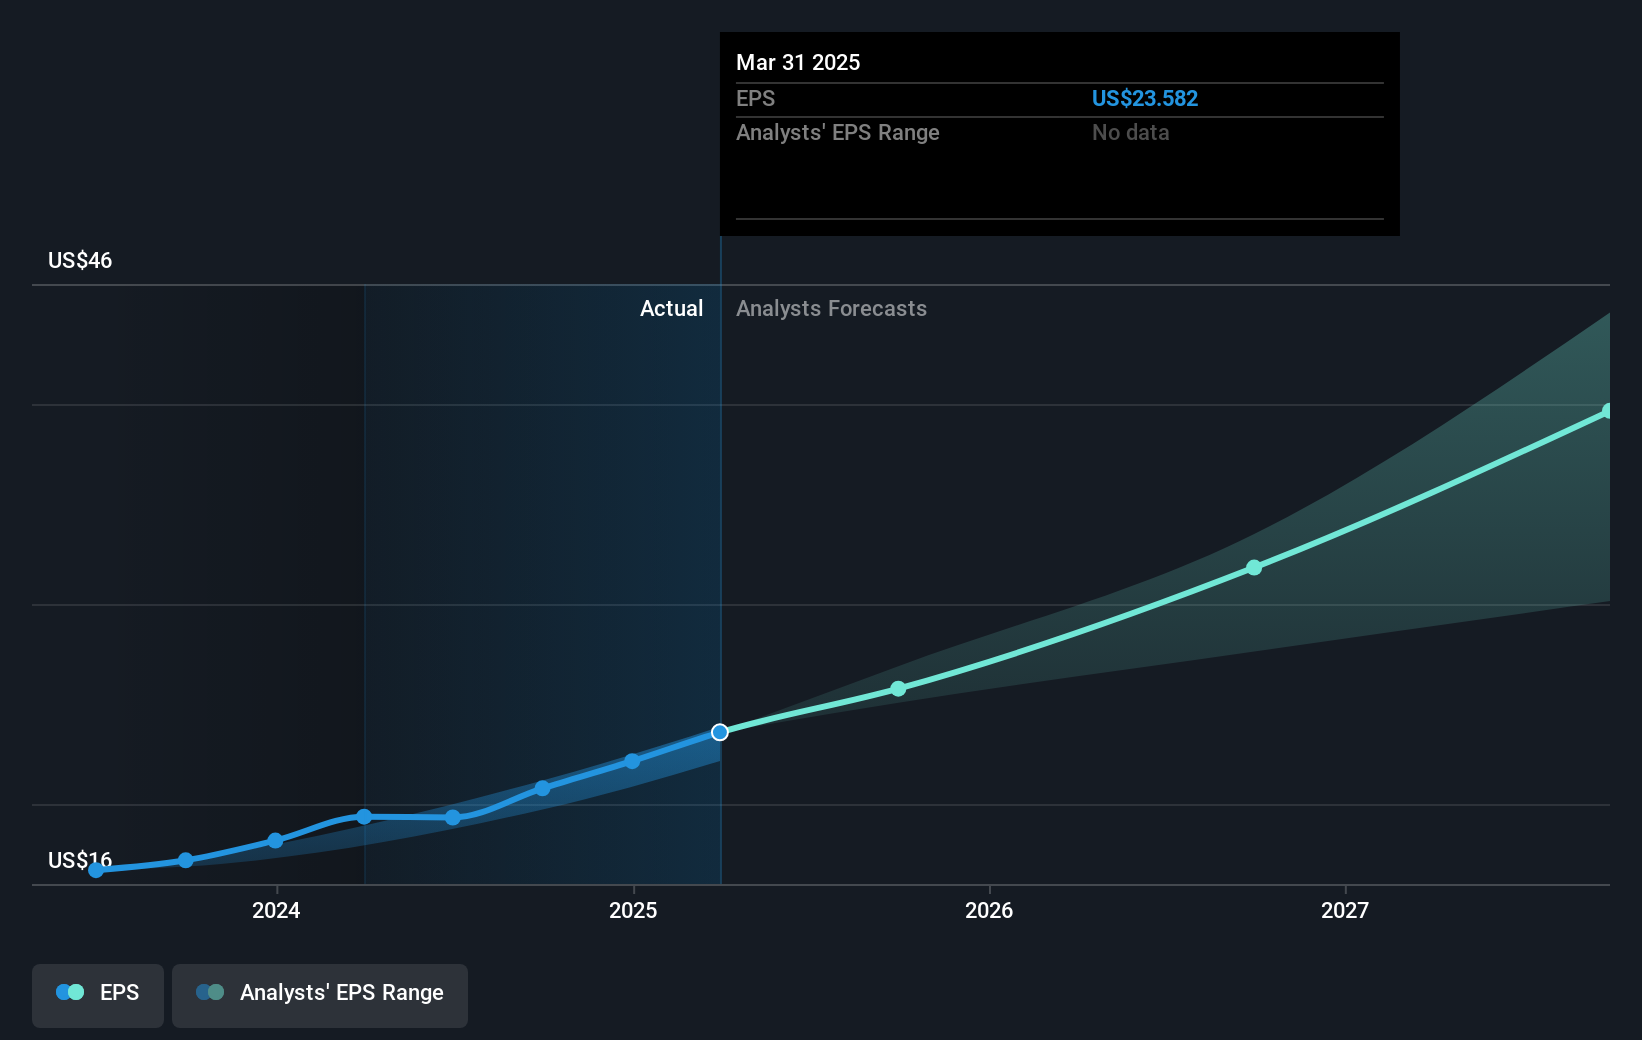Screen dimensions: 1642x1040
Task: Click the US$23.582 EPS value in tooltip
Action: click(x=1145, y=98)
